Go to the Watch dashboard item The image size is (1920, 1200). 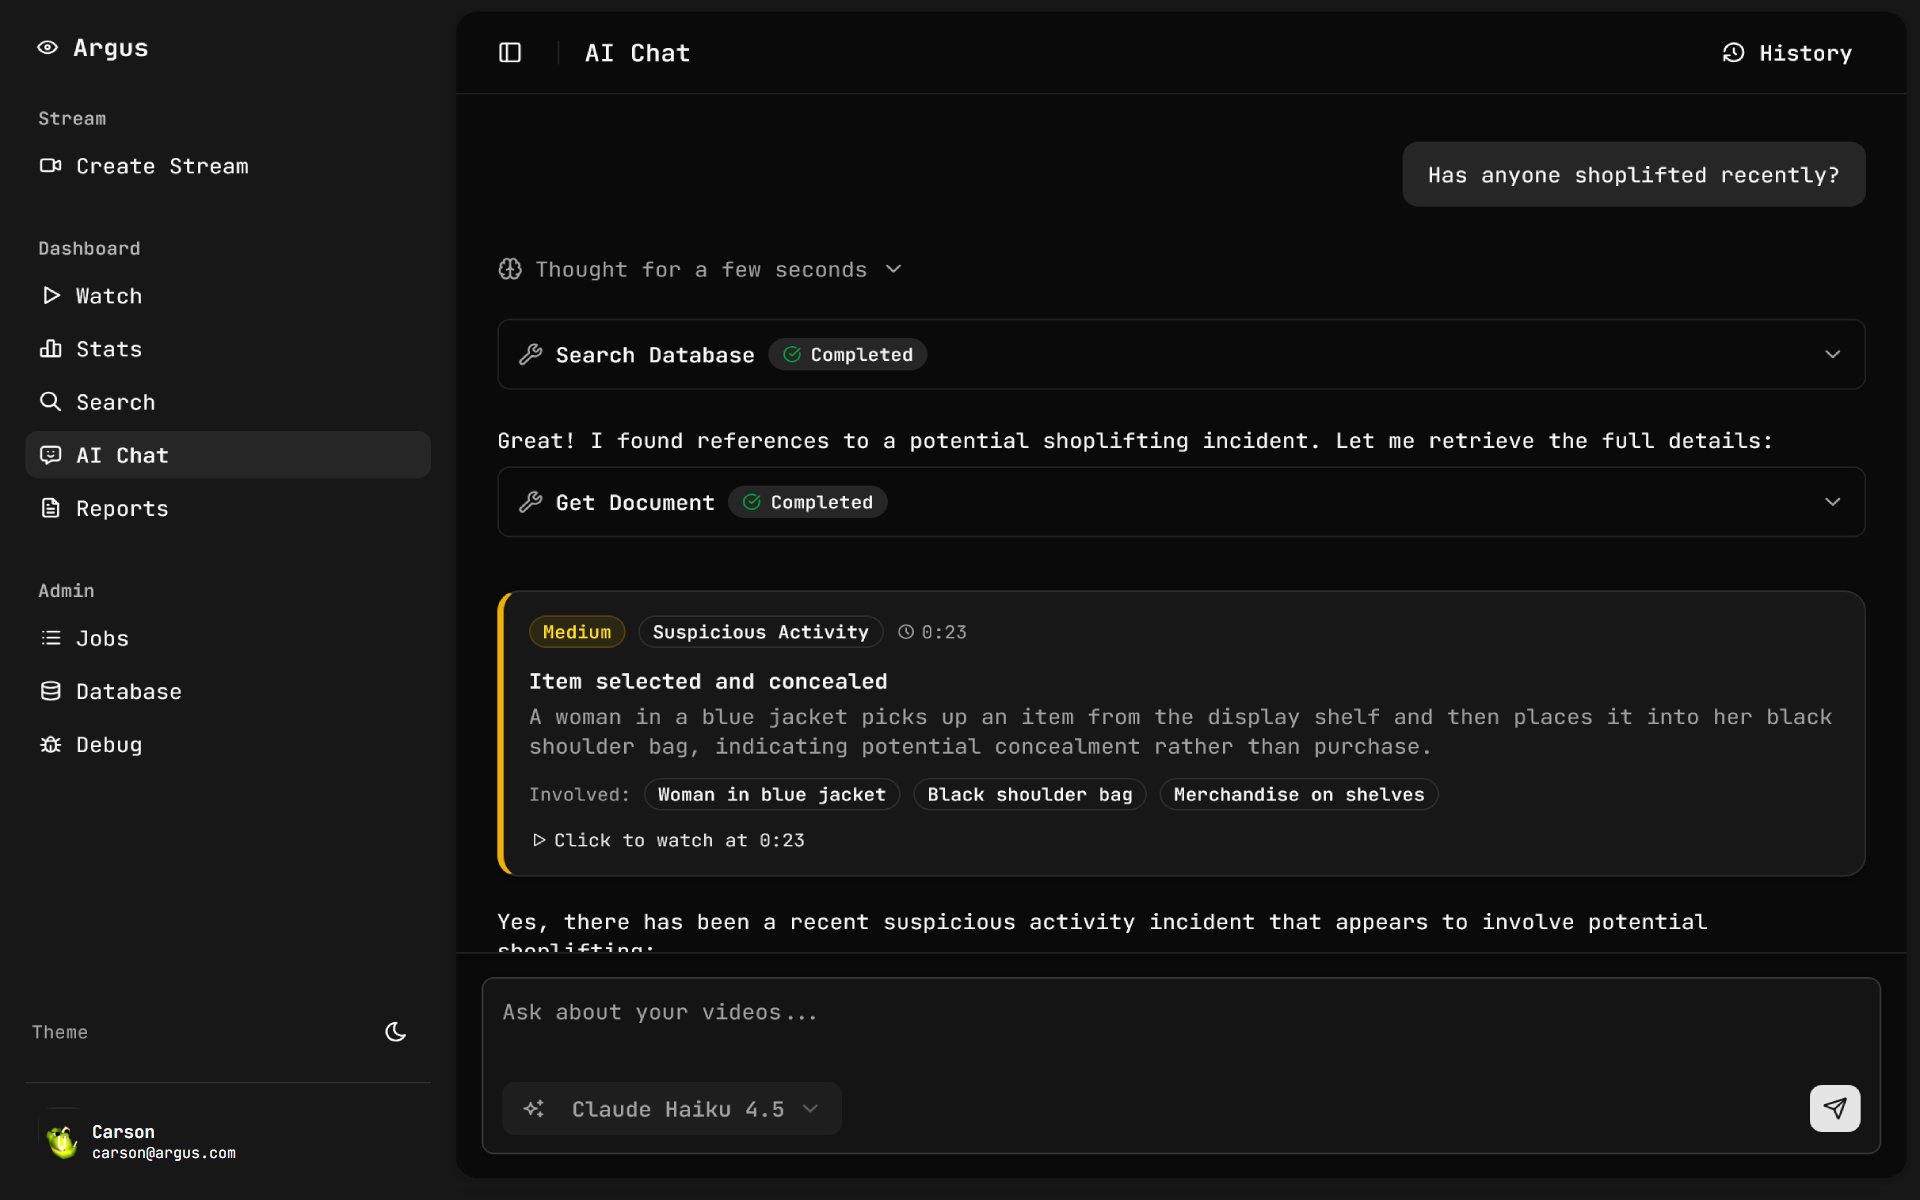coord(109,296)
